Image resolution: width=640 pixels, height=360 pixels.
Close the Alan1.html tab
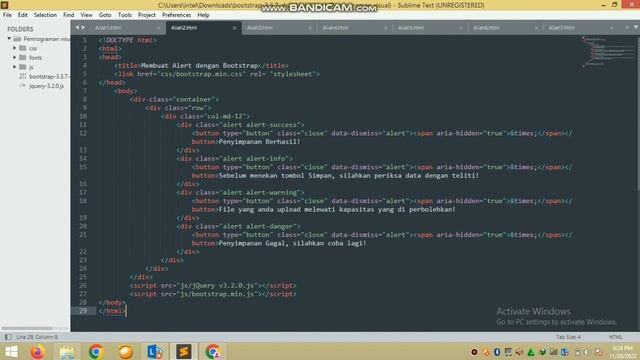[x=158, y=28]
